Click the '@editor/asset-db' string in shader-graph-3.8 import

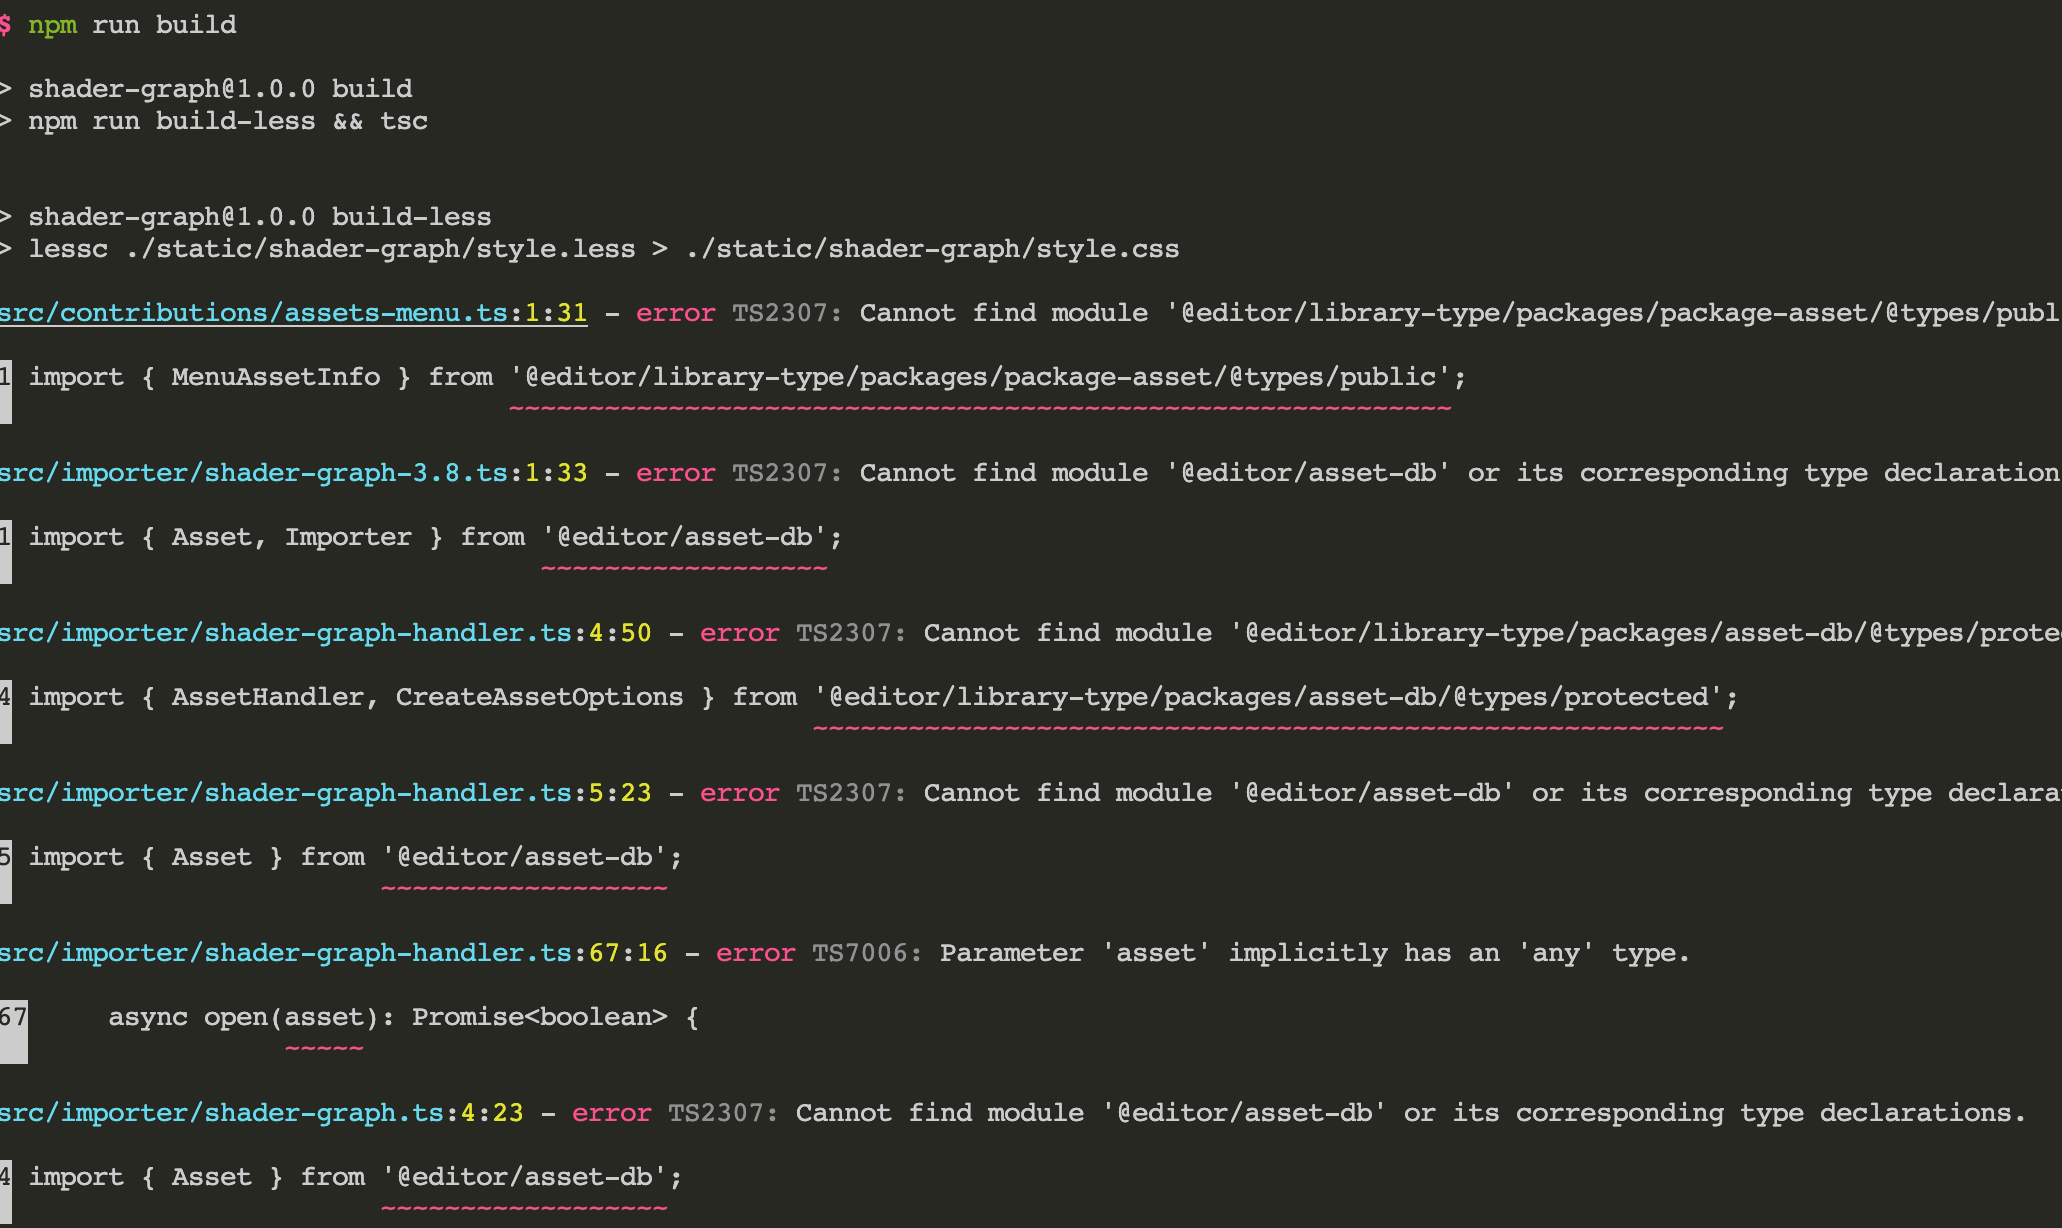[685, 537]
